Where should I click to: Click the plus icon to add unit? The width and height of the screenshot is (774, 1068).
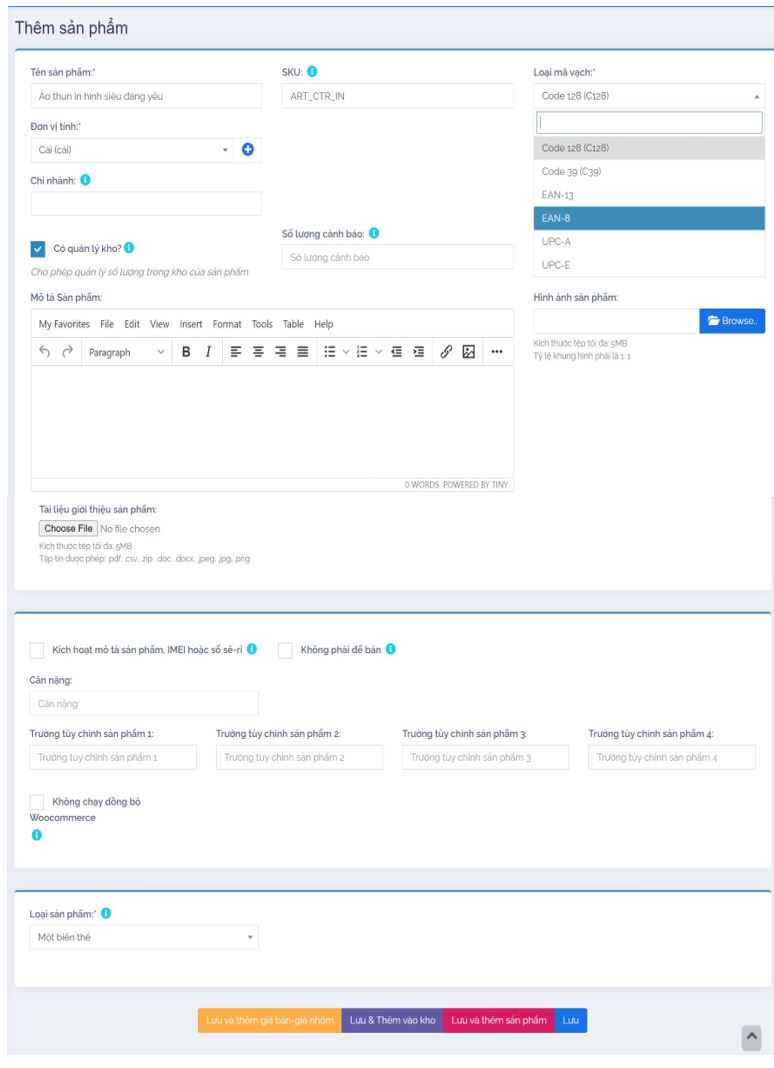click(249, 150)
